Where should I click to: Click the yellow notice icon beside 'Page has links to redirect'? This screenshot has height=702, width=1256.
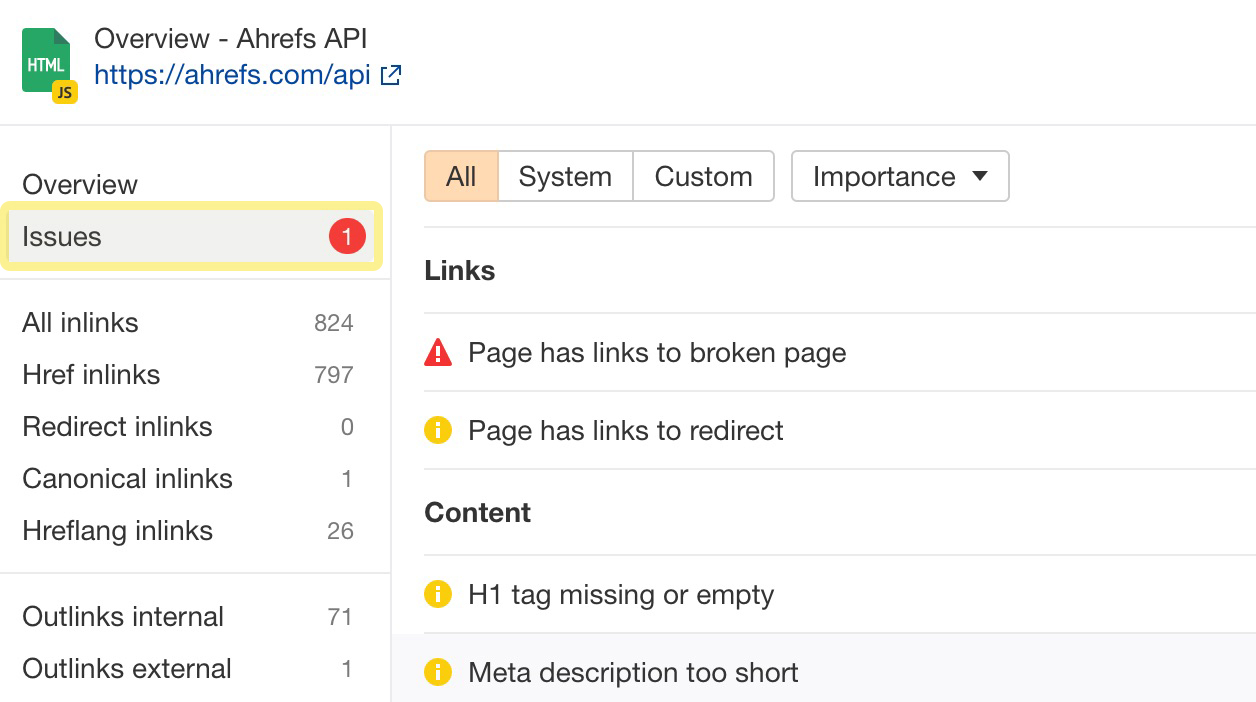point(438,430)
